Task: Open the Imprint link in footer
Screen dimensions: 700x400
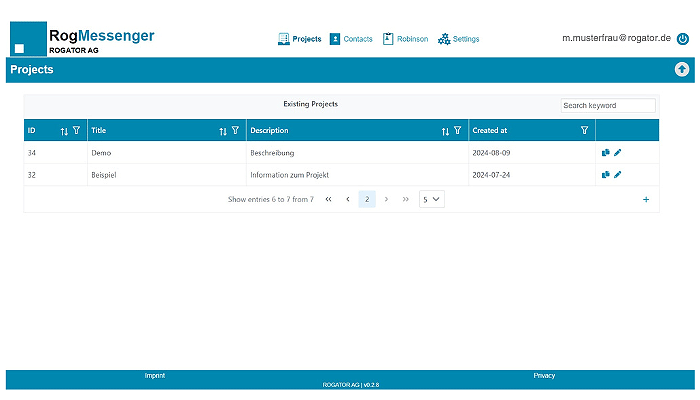Action: 155,375
